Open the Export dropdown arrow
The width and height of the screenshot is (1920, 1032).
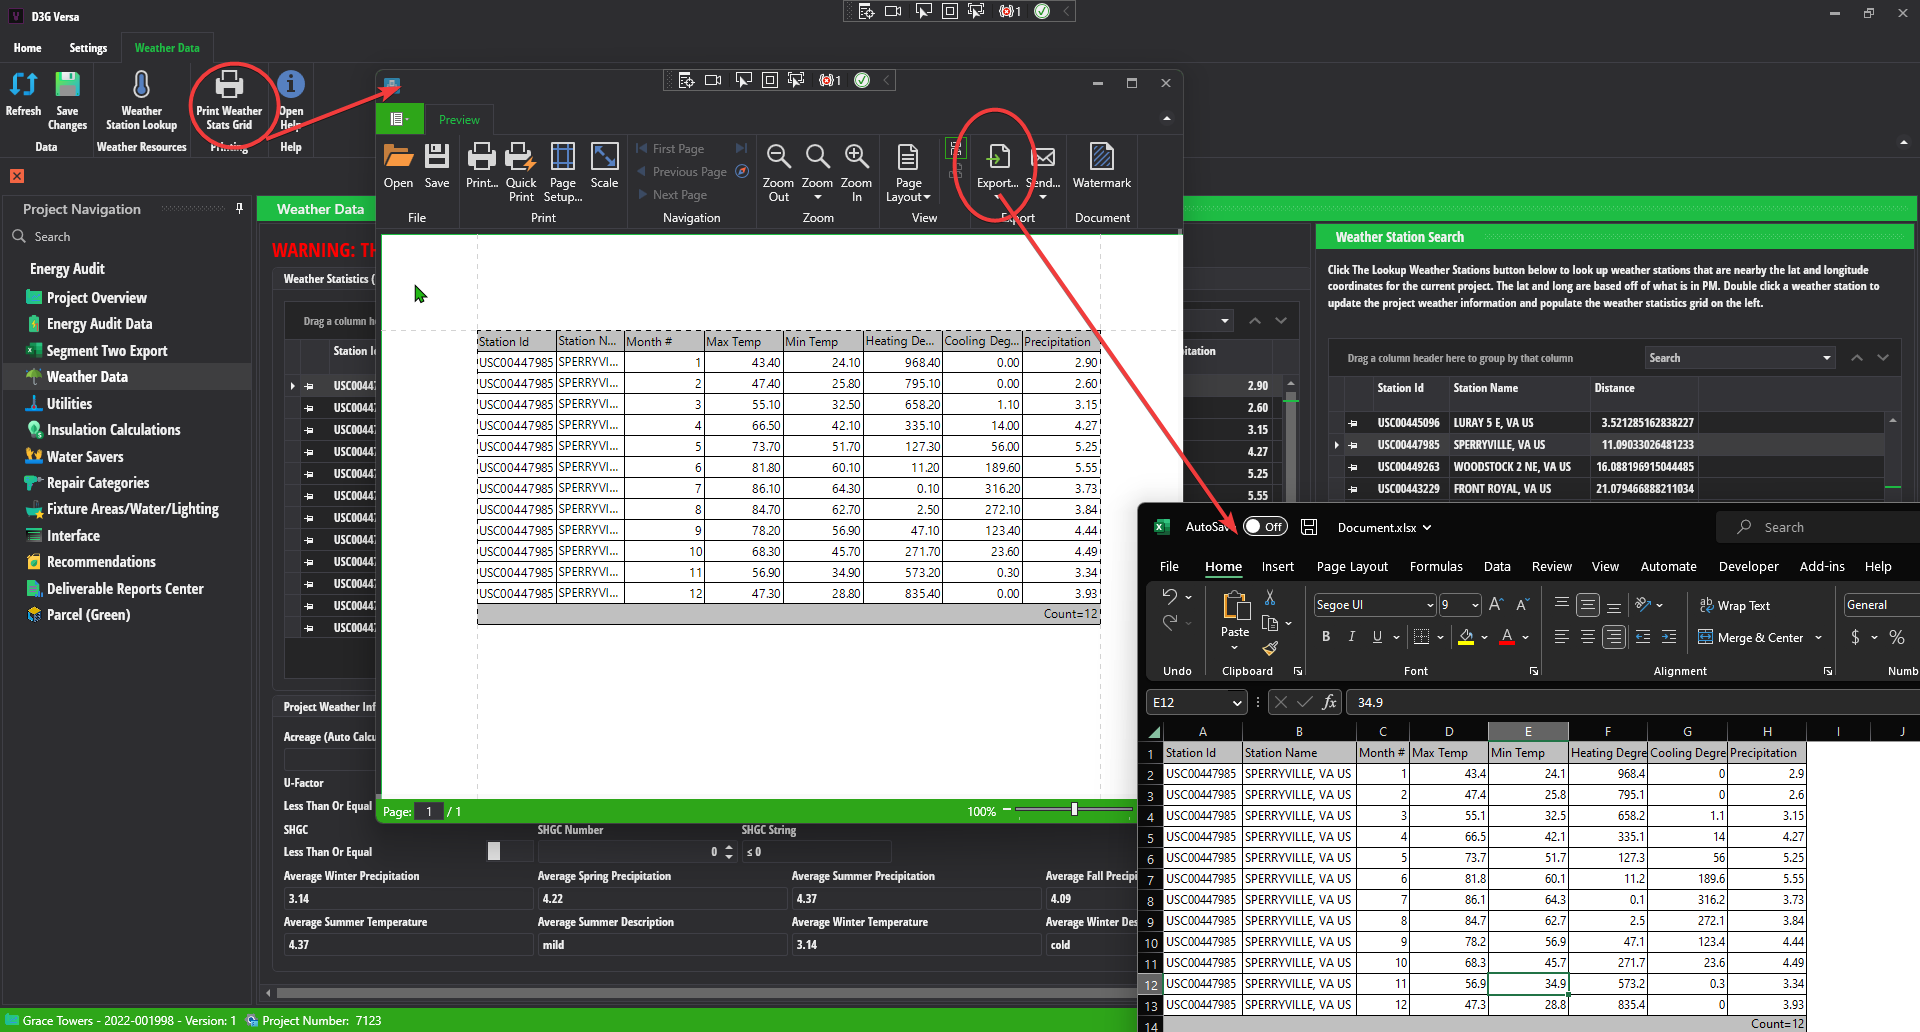pos(997,198)
